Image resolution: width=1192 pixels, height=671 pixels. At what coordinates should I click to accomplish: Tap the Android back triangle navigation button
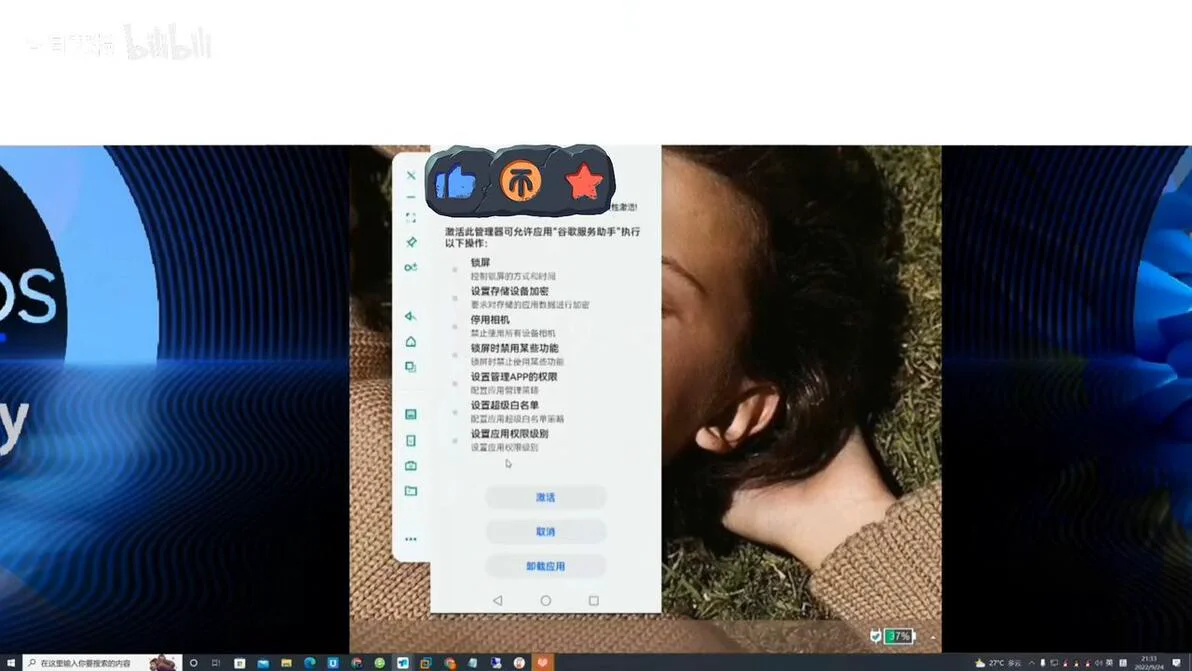click(x=497, y=600)
